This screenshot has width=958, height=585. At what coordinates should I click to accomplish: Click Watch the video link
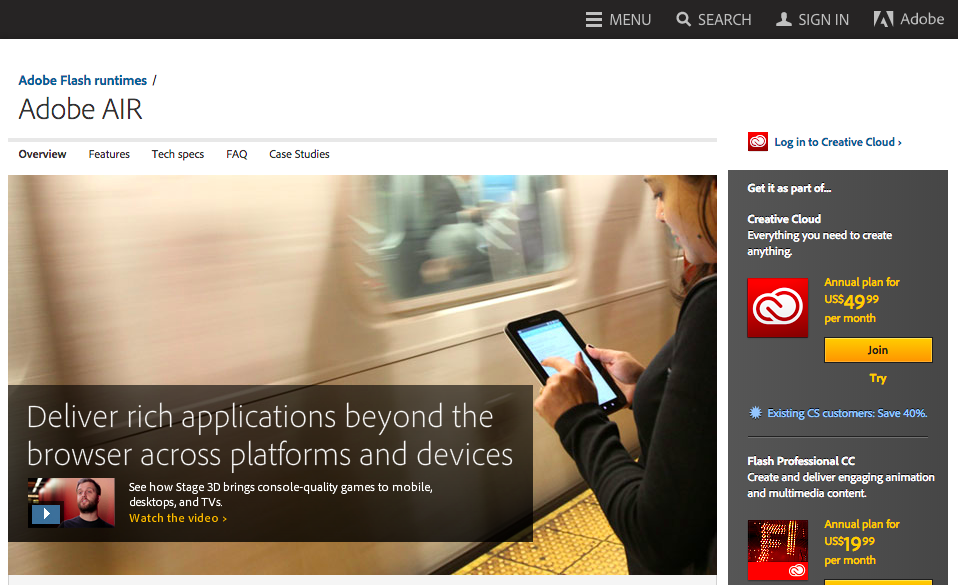pyautogui.click(x=178, y=518)
